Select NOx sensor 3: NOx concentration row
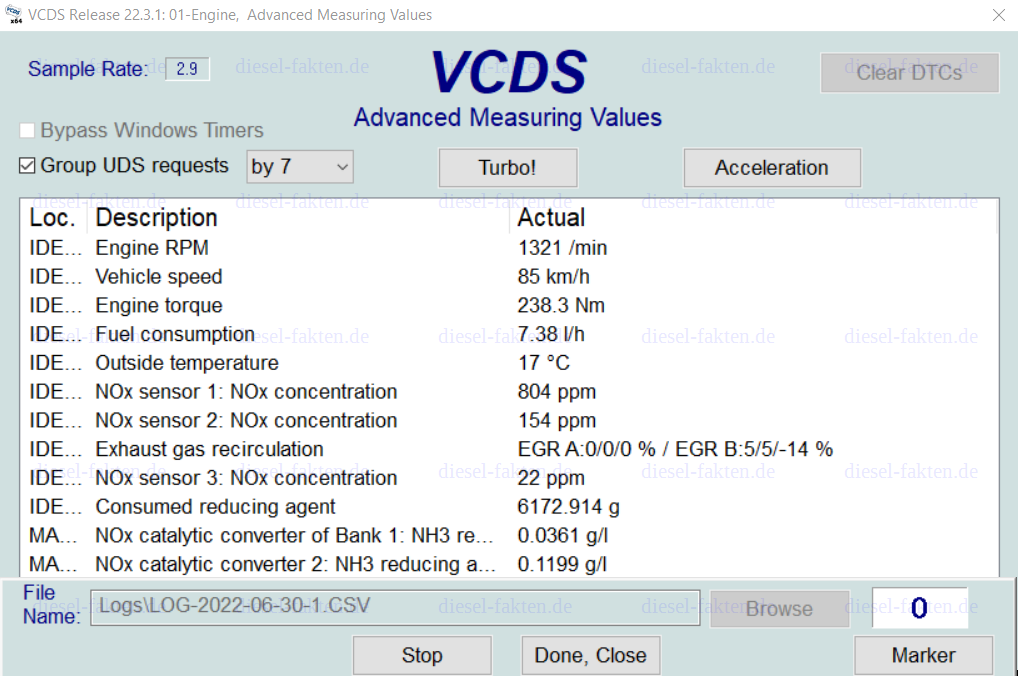 click(509, 478)
